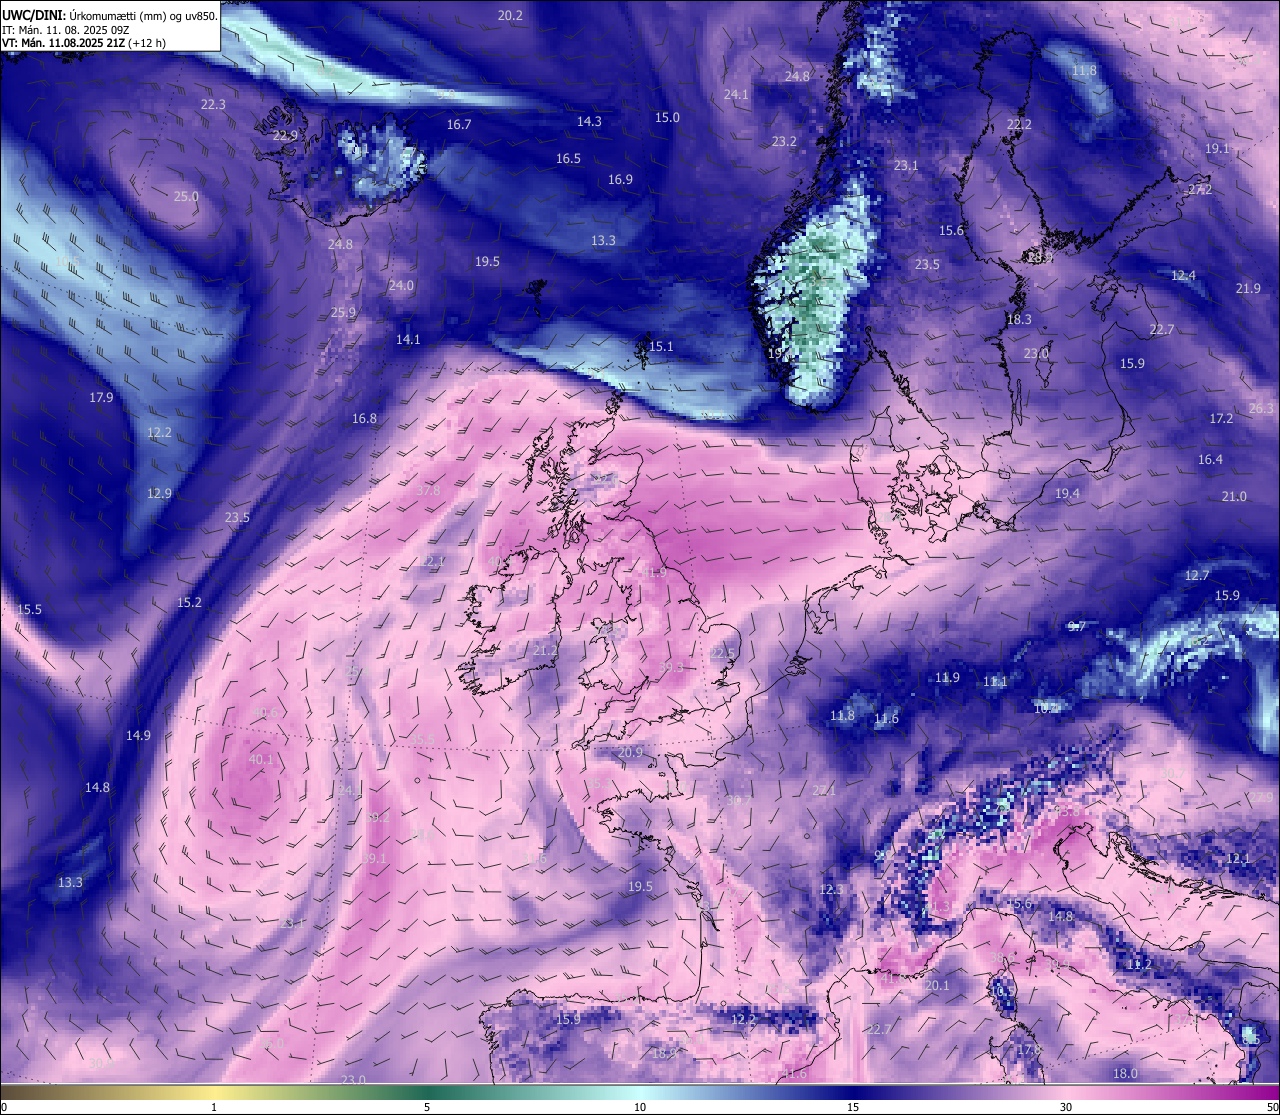Select the 12.3 value label

point(831,890)
